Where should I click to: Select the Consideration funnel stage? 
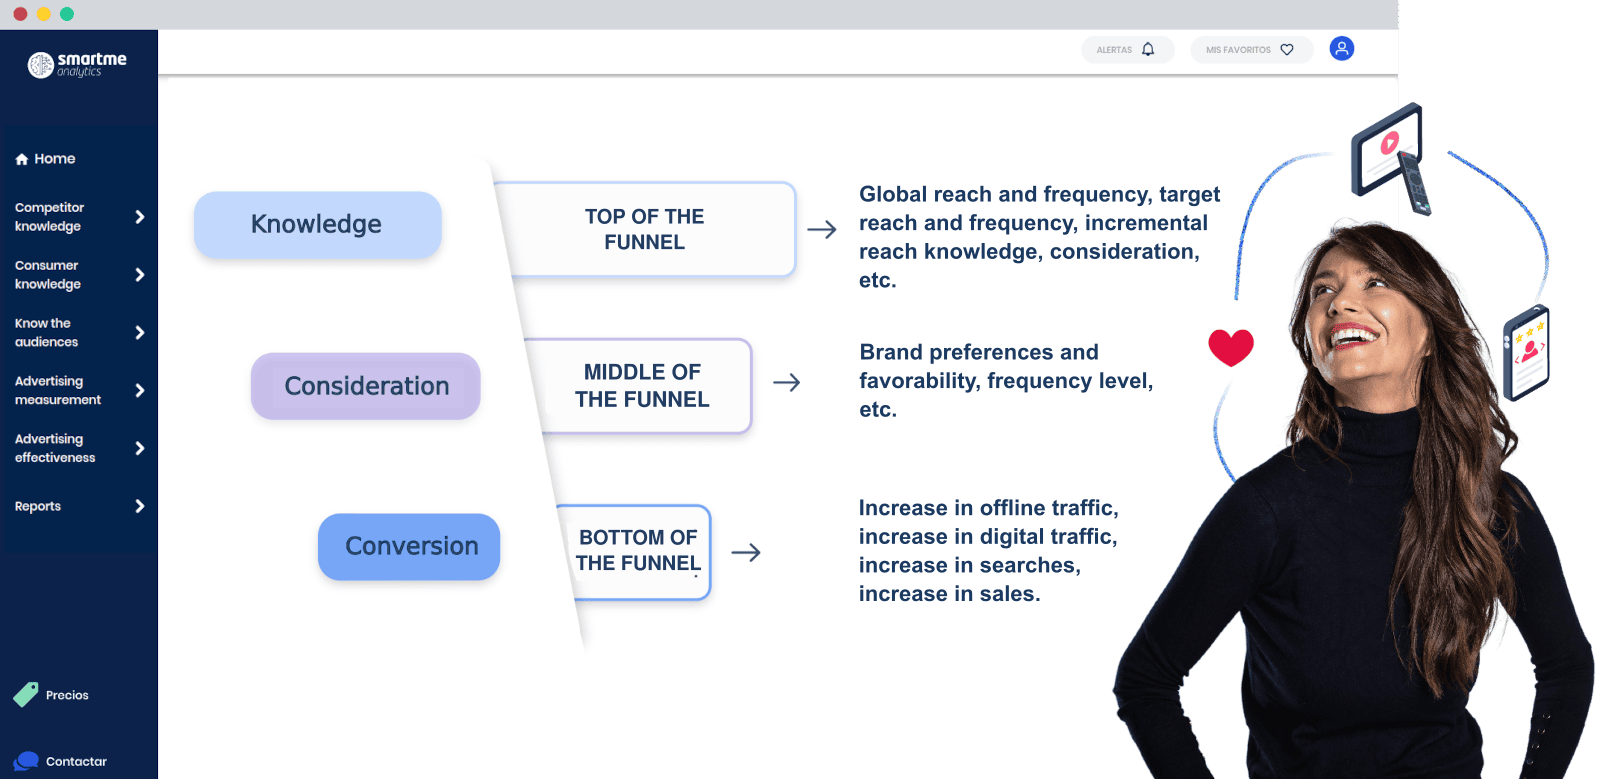(366, 386)
